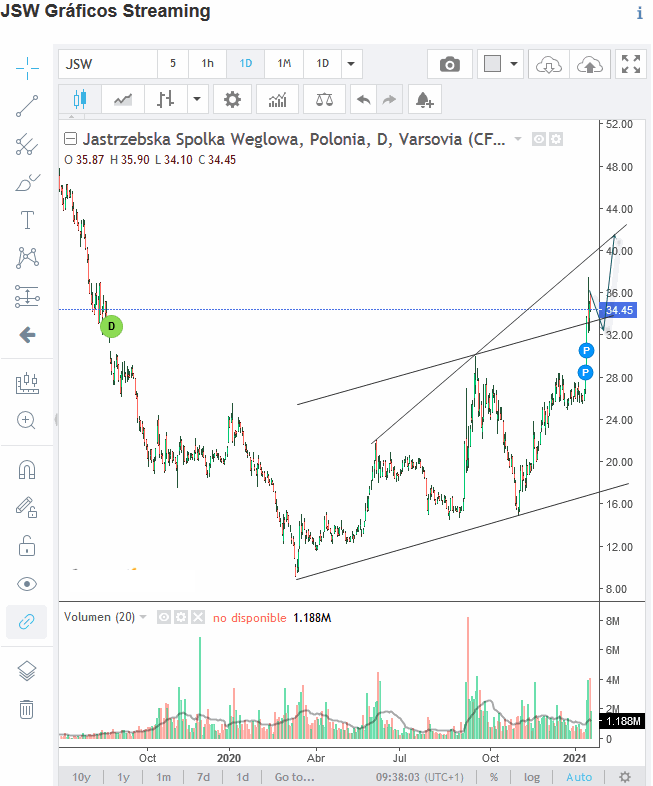Open Volumen (20) dropdown arrow
This screenshot has width=653, height=786.
tap(143, 617)
